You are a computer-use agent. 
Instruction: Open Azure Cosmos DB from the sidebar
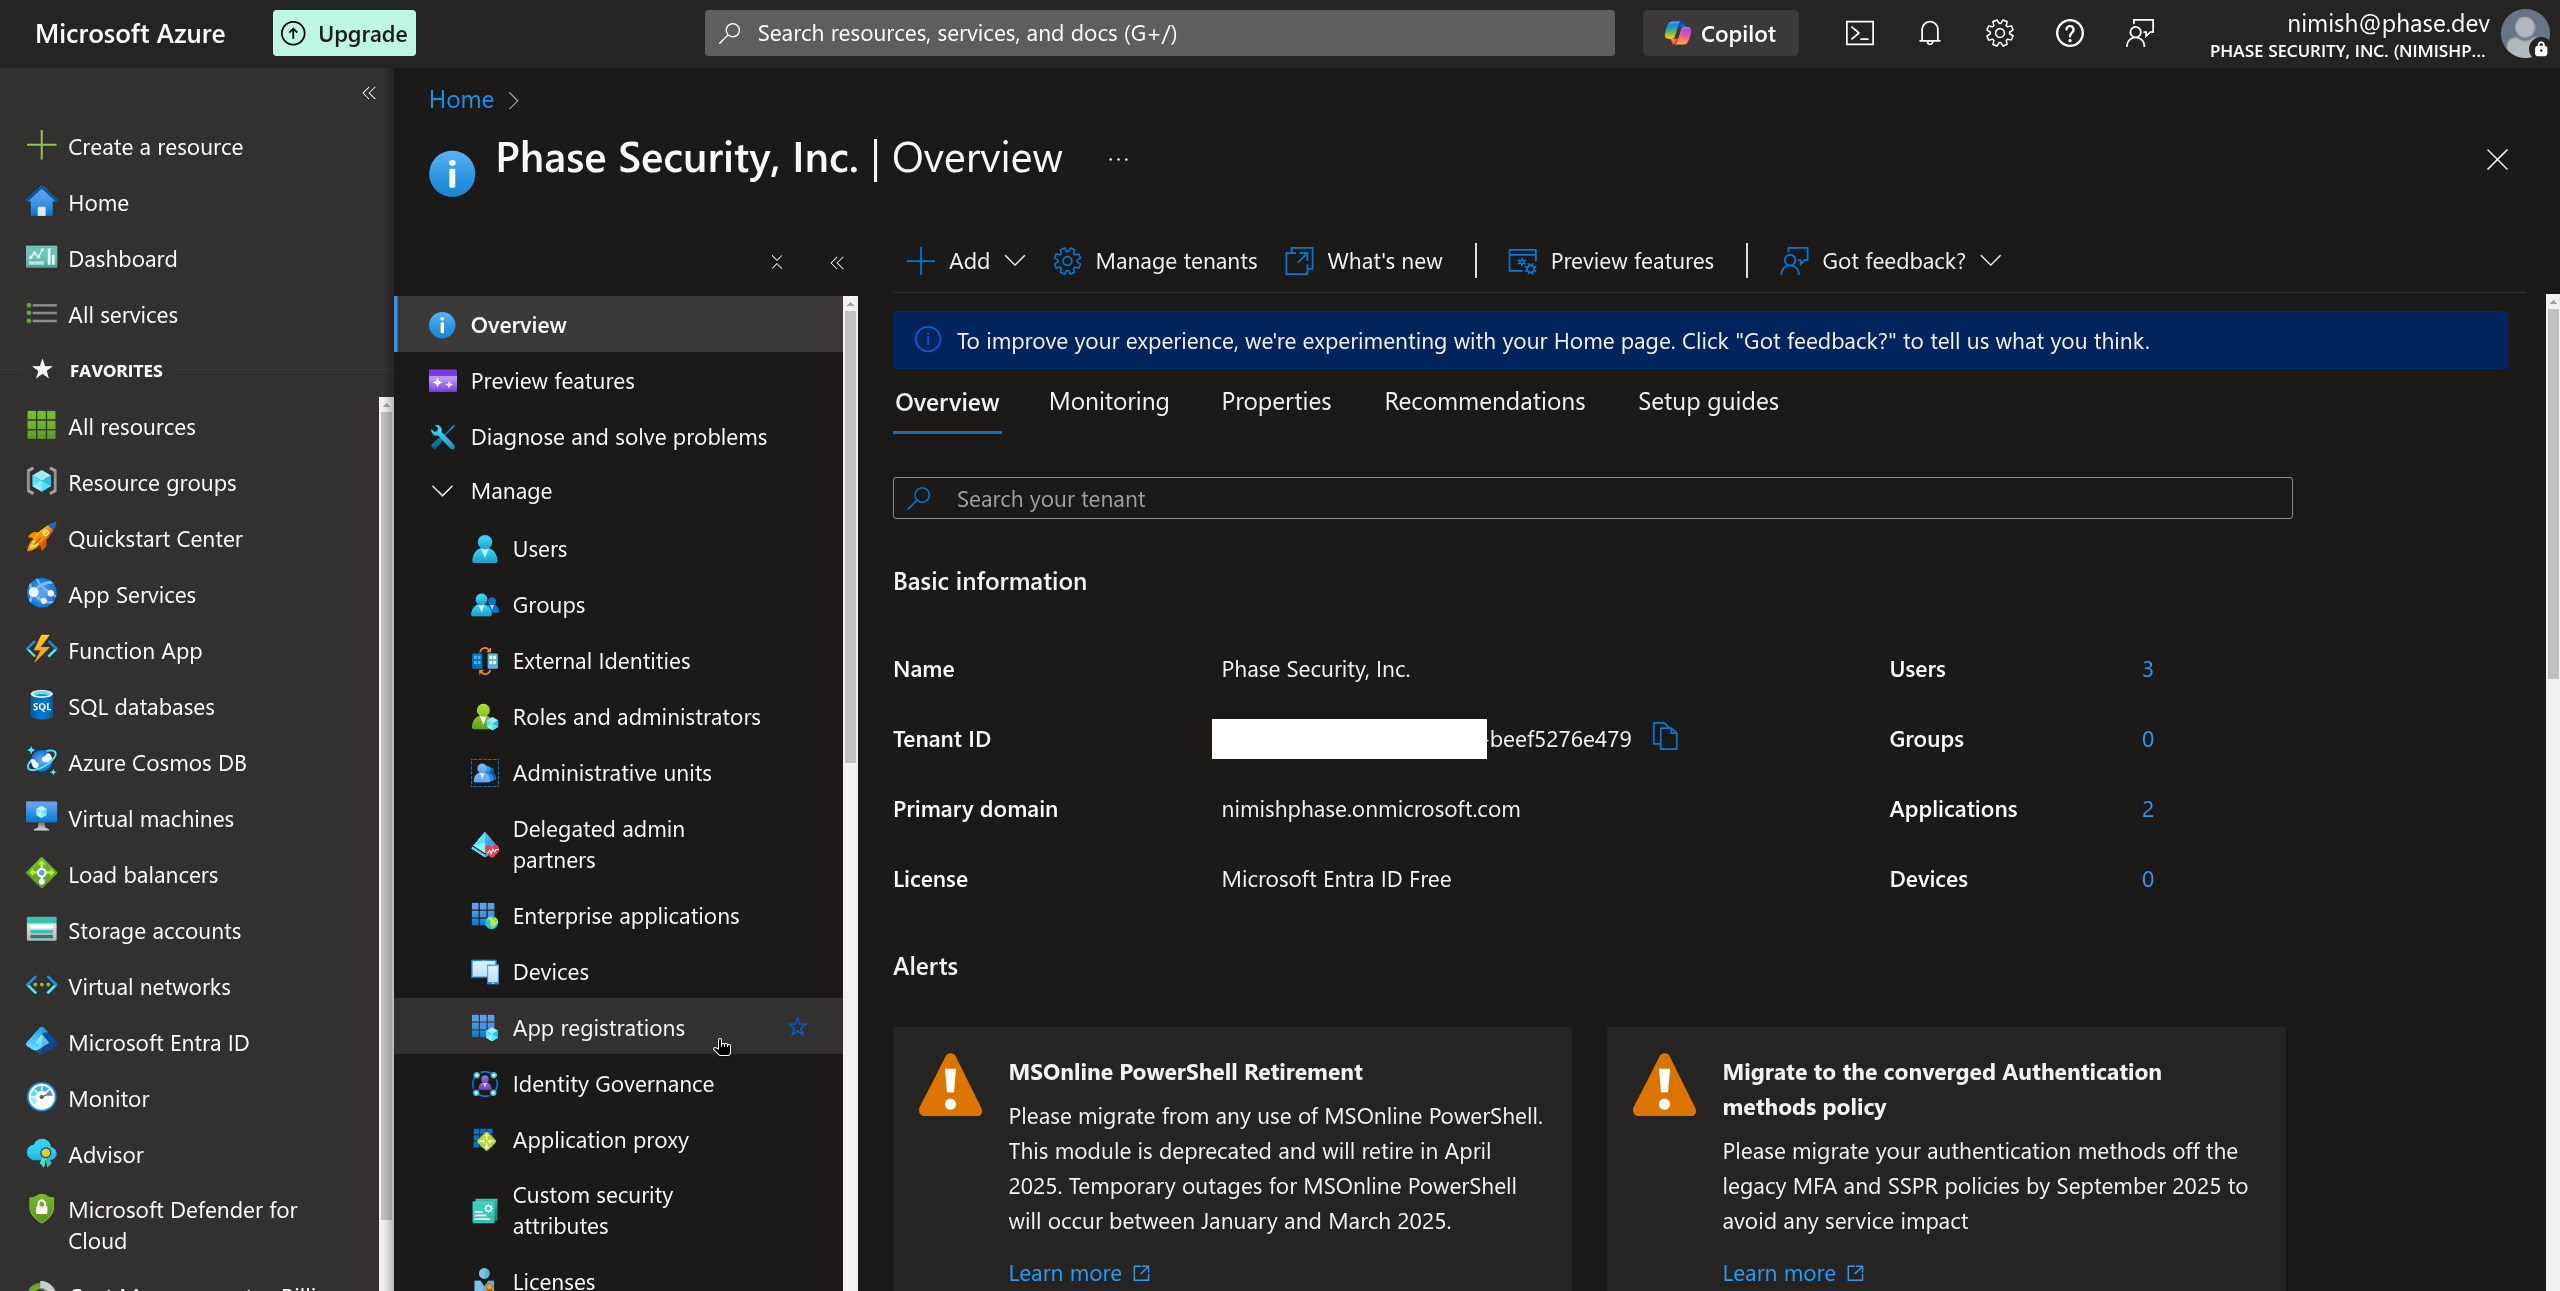point(157,762)
